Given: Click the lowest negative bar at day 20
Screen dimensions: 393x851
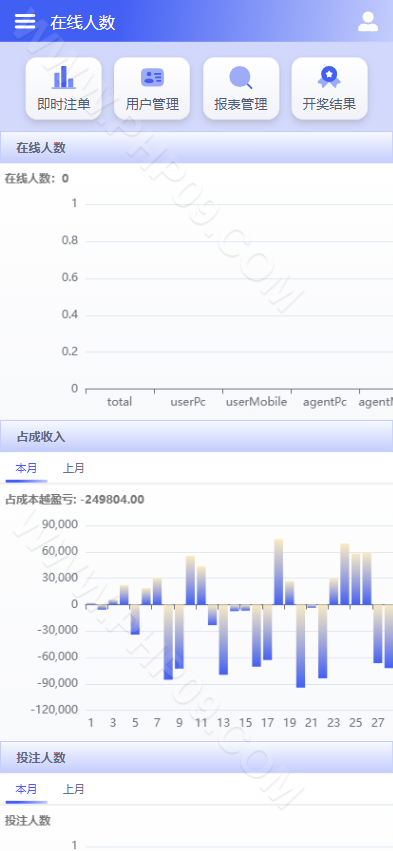Looking at the screenshot, I should [301, 646].
